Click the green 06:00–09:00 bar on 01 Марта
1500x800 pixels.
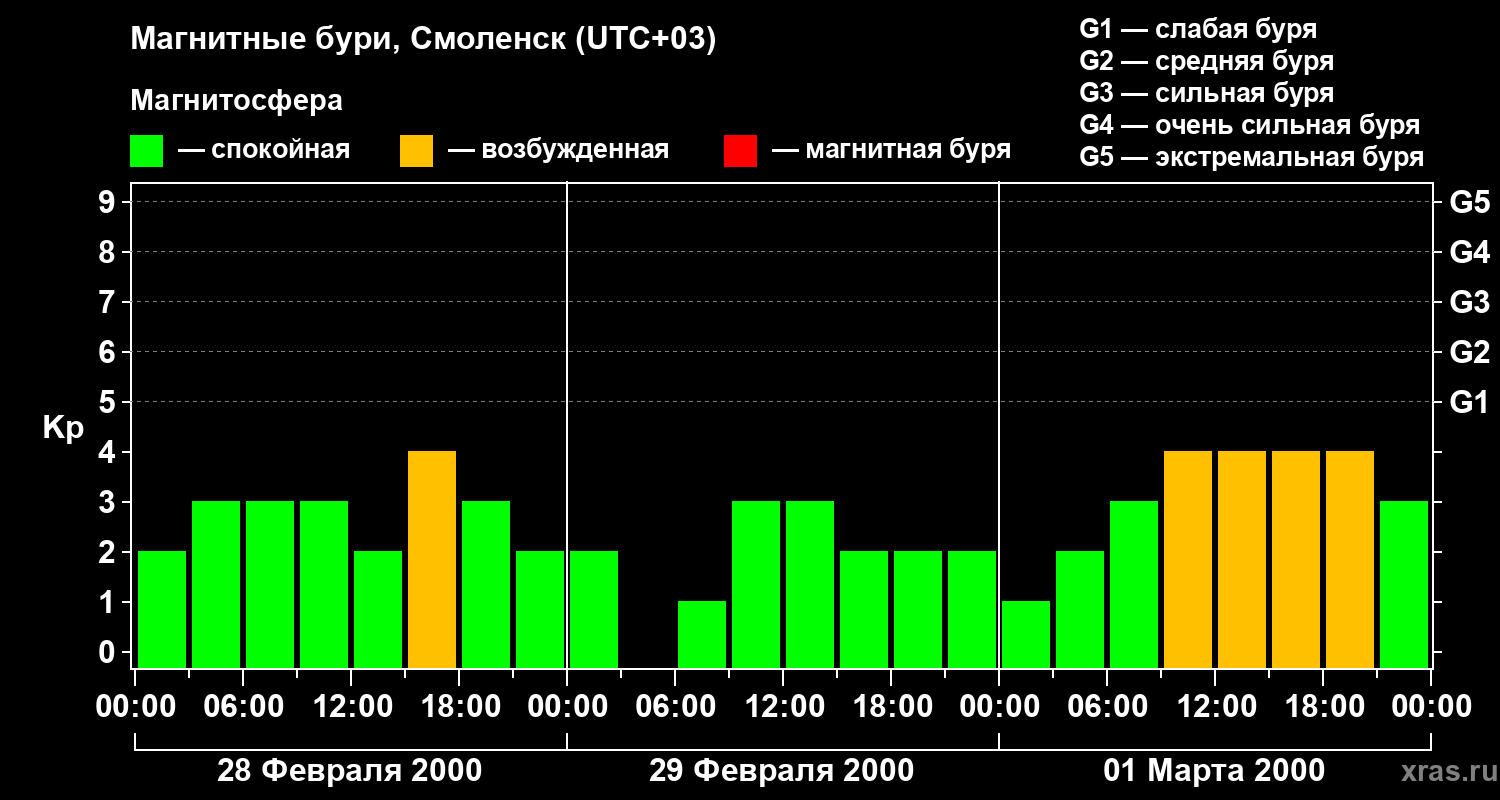coord(1134,584)
